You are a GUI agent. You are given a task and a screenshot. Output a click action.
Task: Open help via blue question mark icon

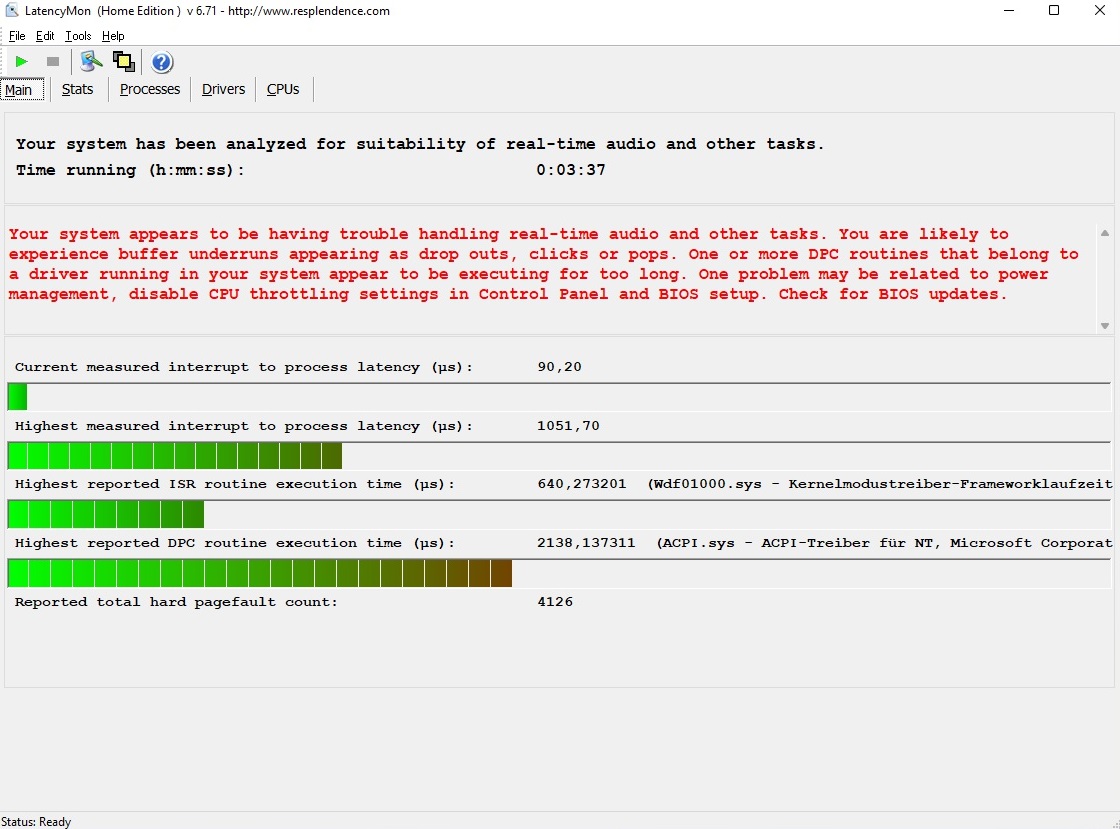click(x=162, y=62)
